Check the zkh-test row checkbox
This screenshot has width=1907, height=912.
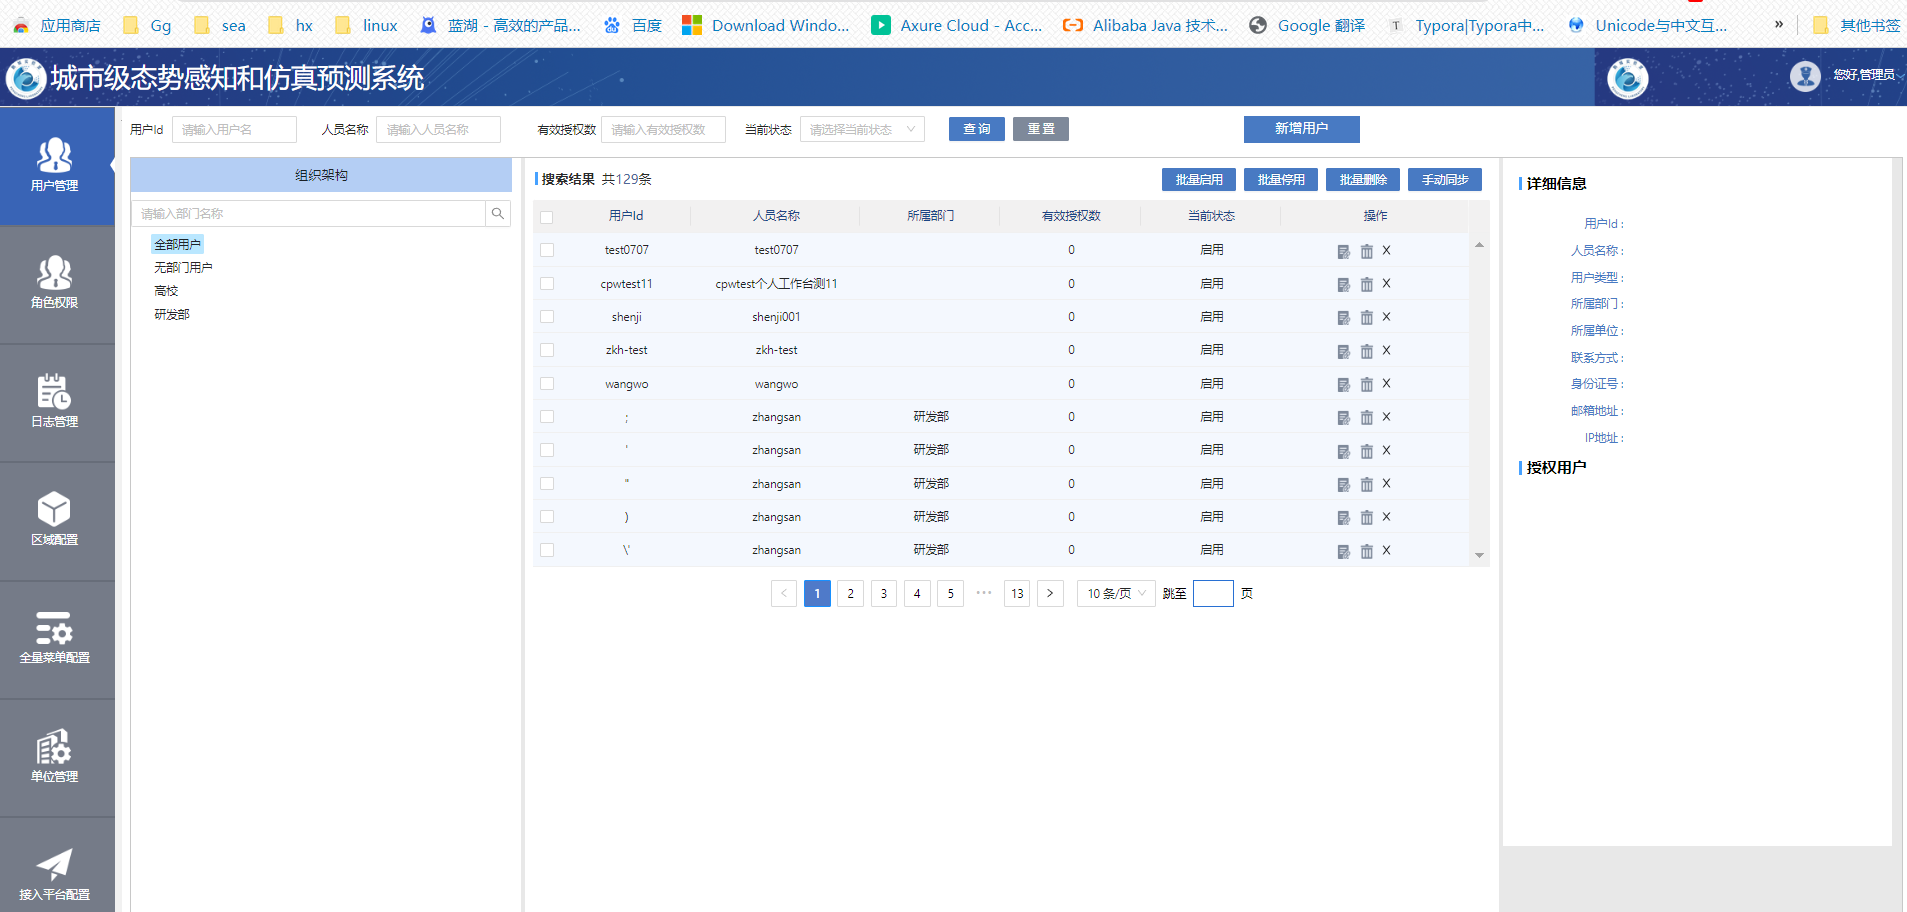coord(547,350)
